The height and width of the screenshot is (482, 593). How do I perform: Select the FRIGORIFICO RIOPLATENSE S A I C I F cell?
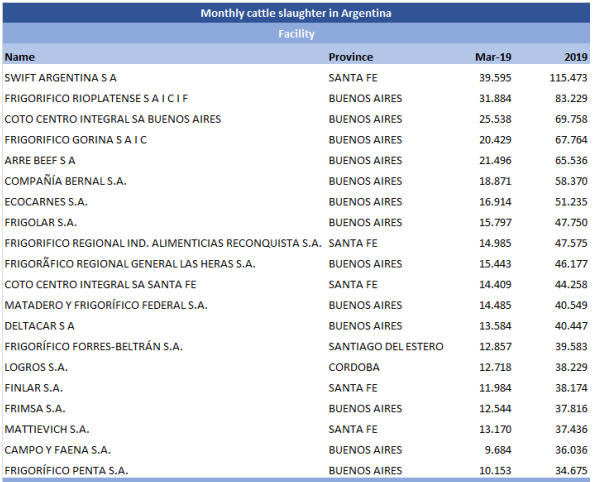coord(96,98)
